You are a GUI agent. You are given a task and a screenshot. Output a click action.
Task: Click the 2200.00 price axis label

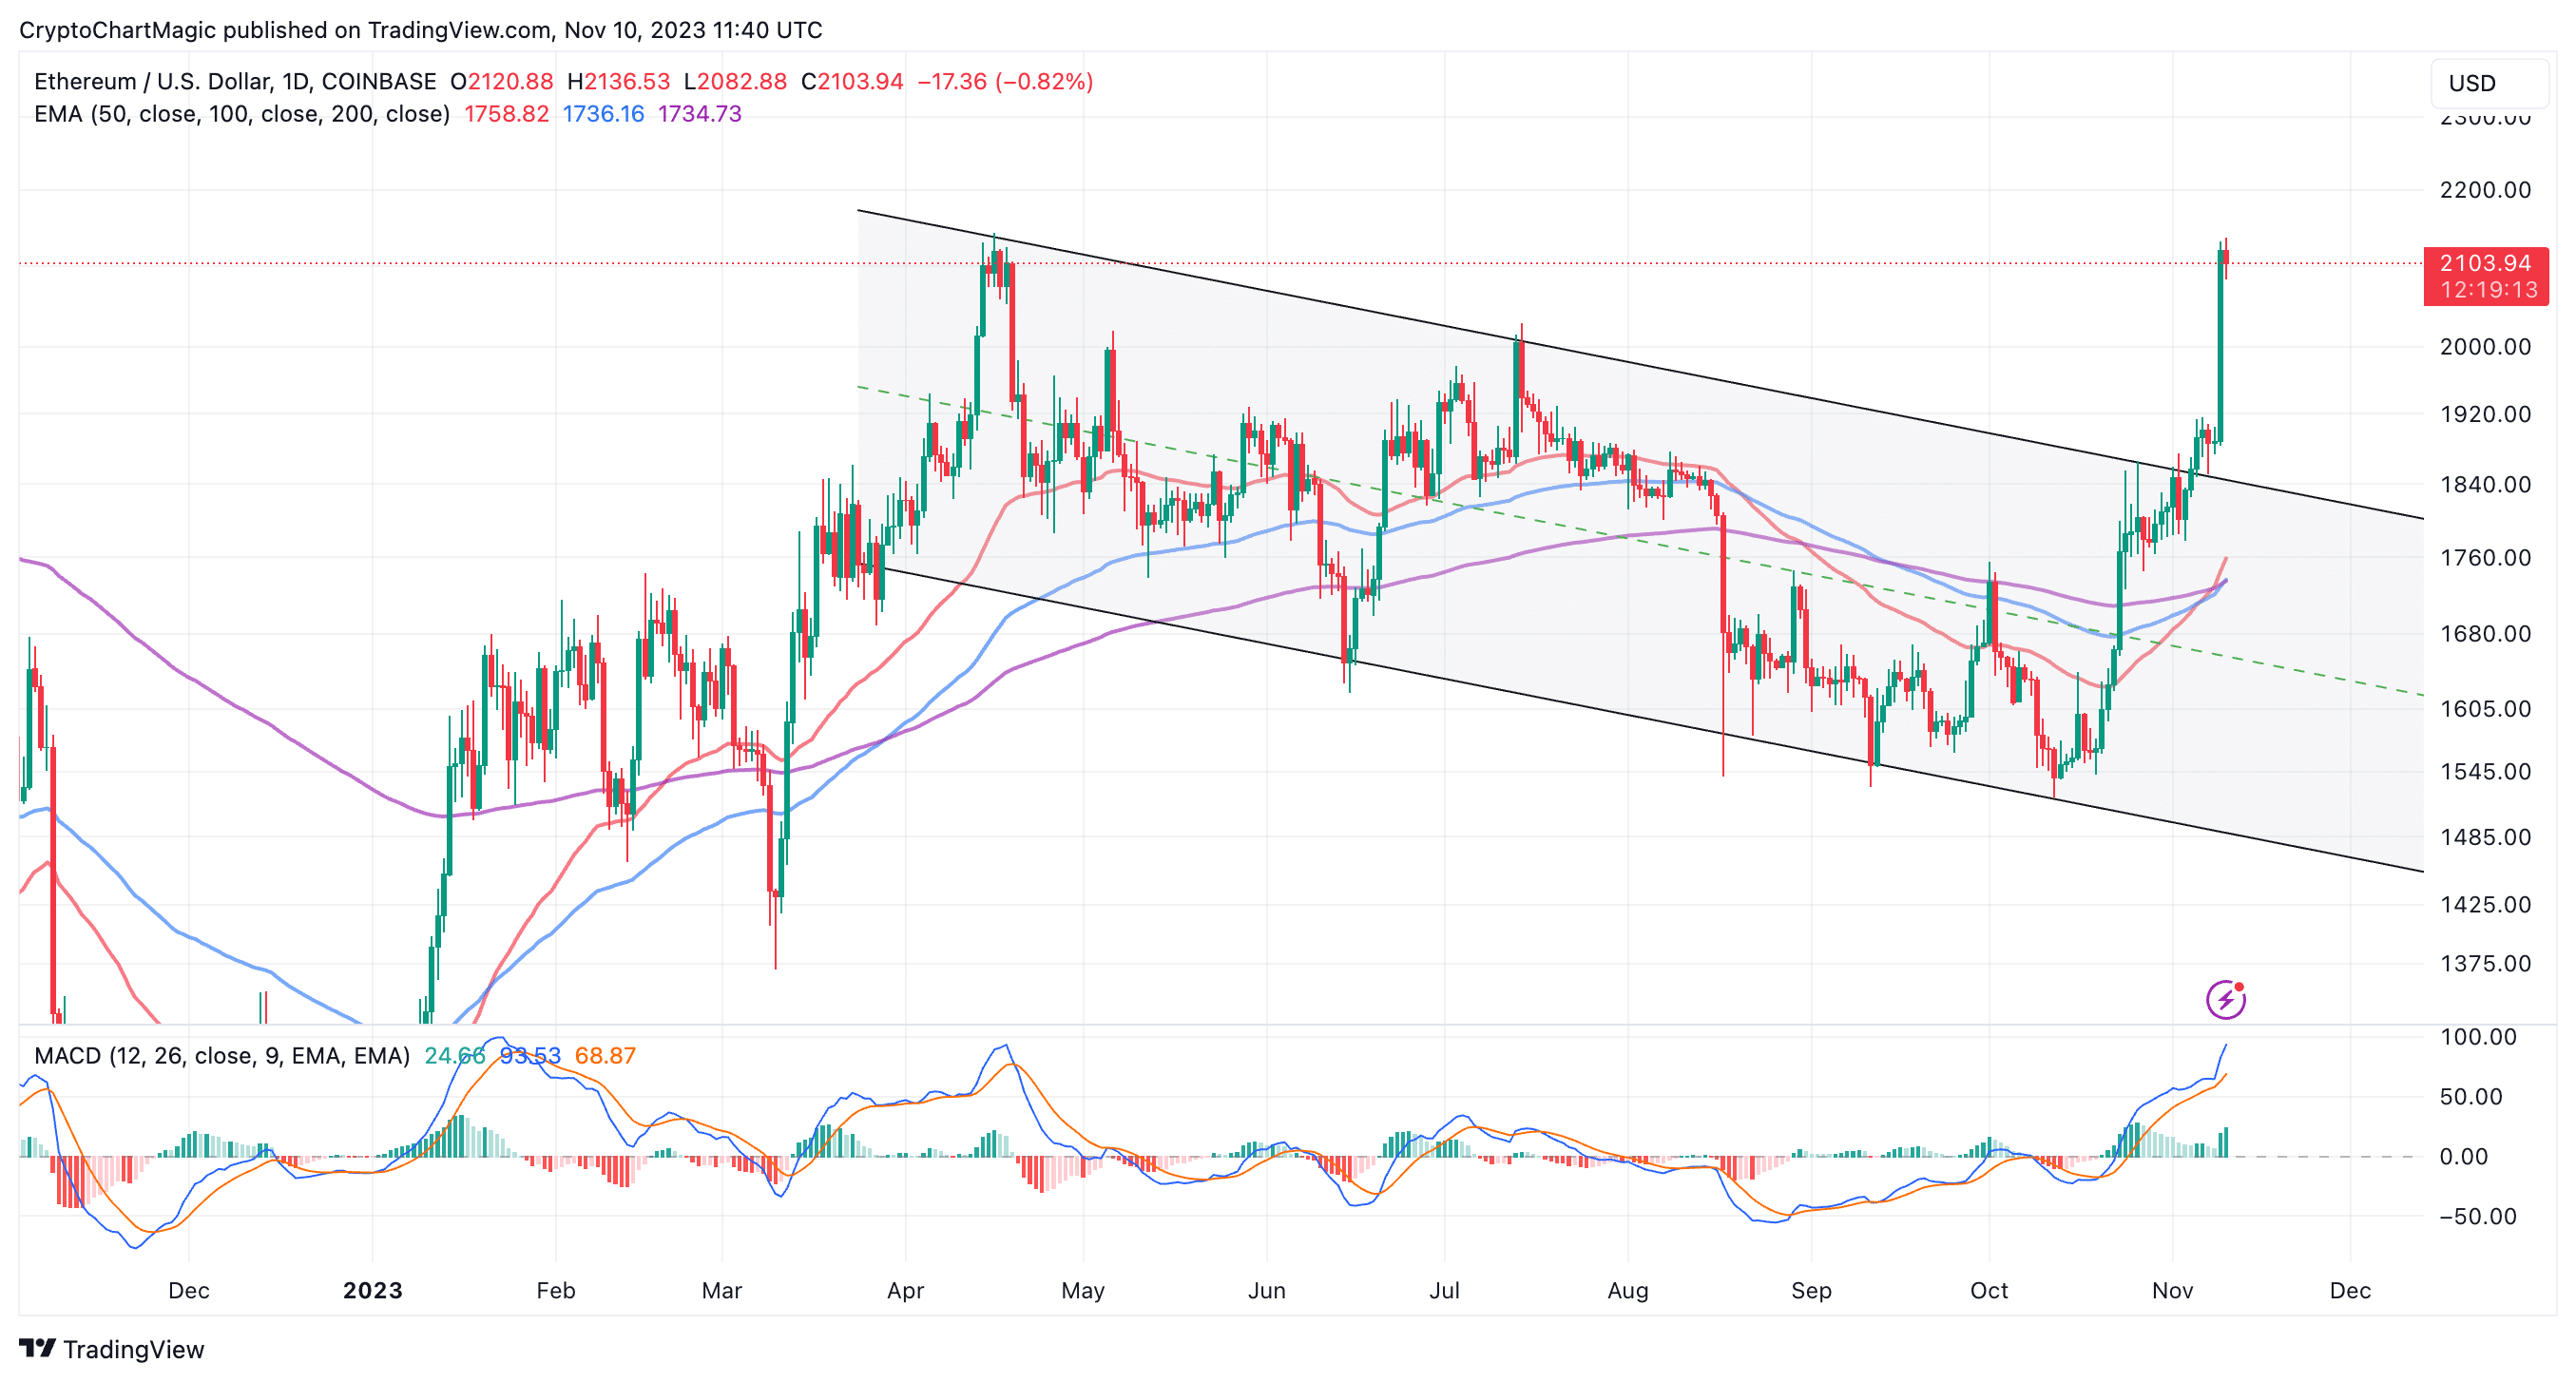pos(2485,190)
